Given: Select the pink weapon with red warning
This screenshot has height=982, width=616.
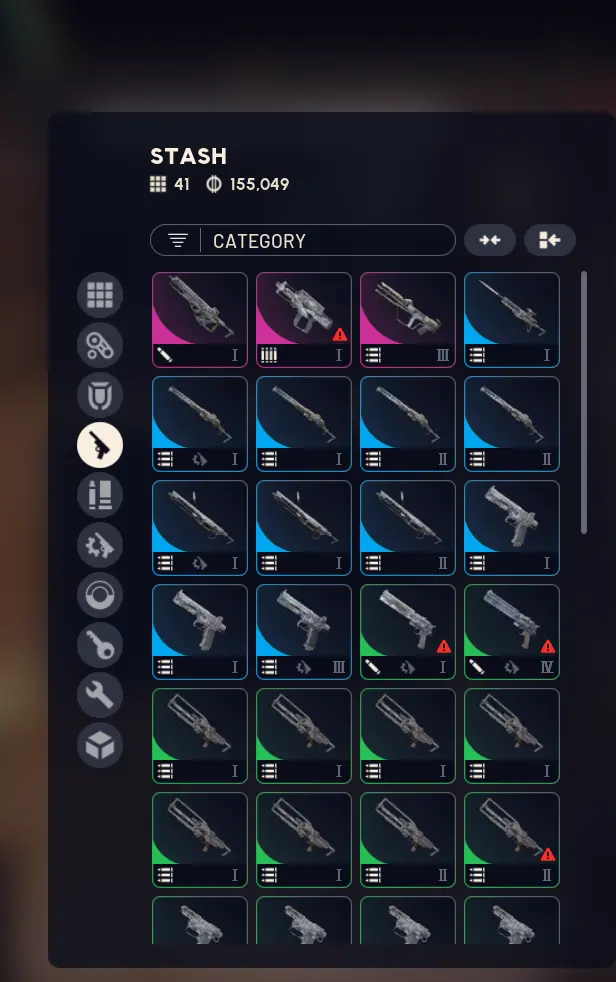Looking at the screenshot, I should click(304, 320).
